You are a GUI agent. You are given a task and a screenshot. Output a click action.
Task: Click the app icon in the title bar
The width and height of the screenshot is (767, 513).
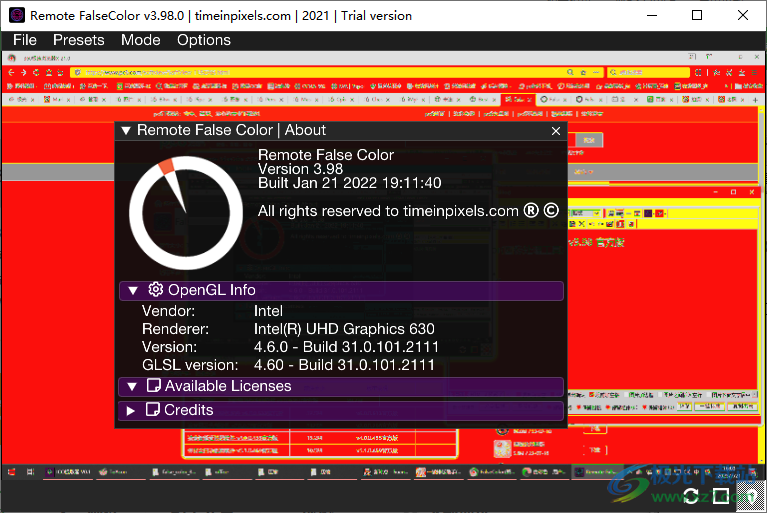pyautogui.click(x=17, y=15)
